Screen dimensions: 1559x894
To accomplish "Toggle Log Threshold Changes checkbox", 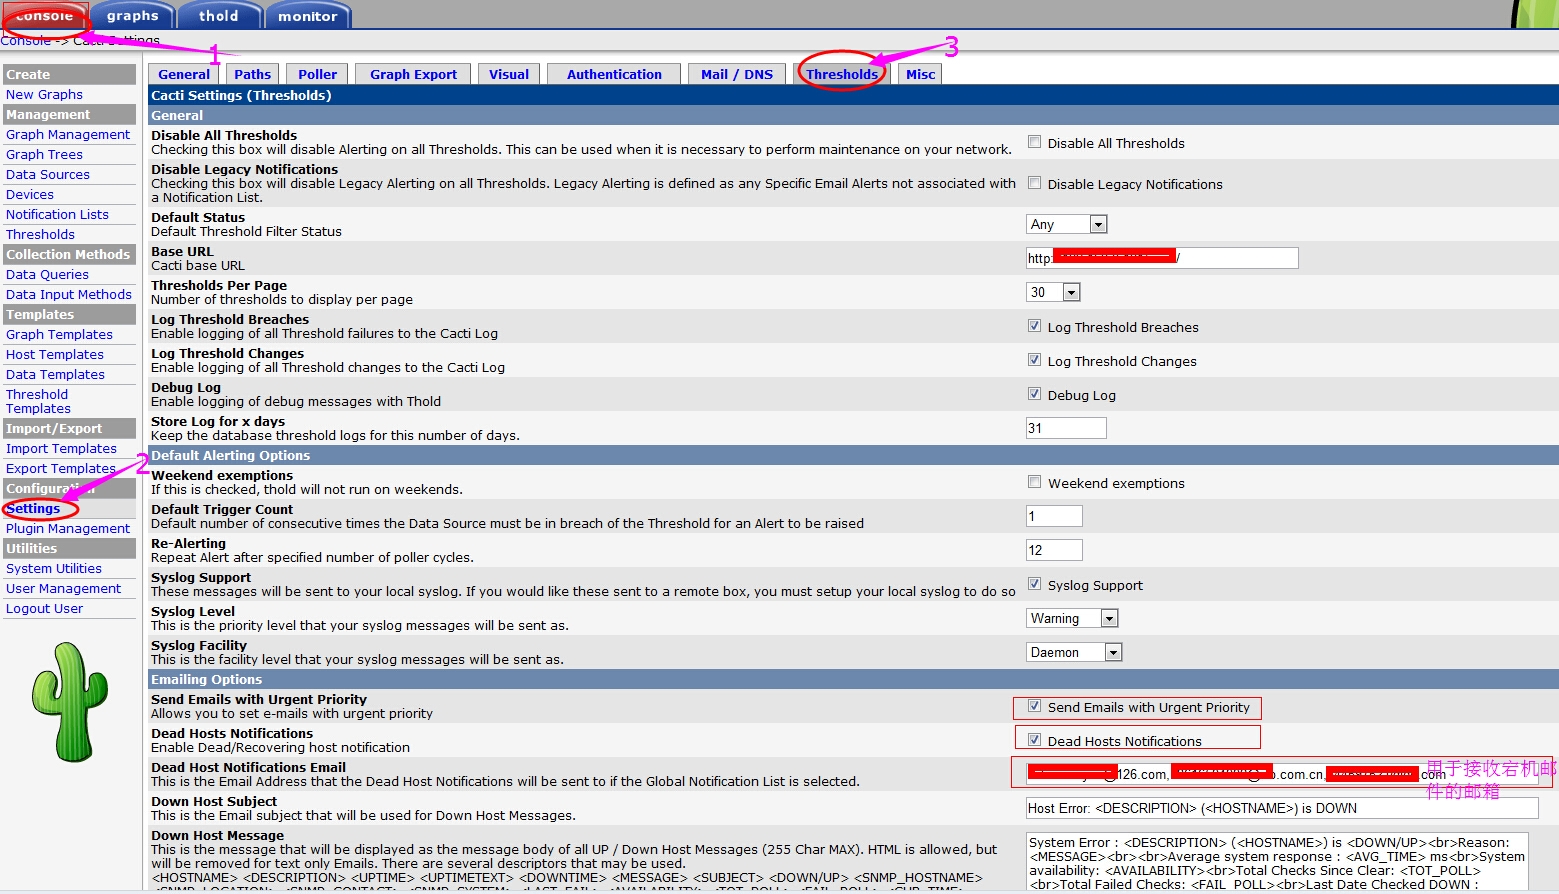I will tap(1035, 360).
